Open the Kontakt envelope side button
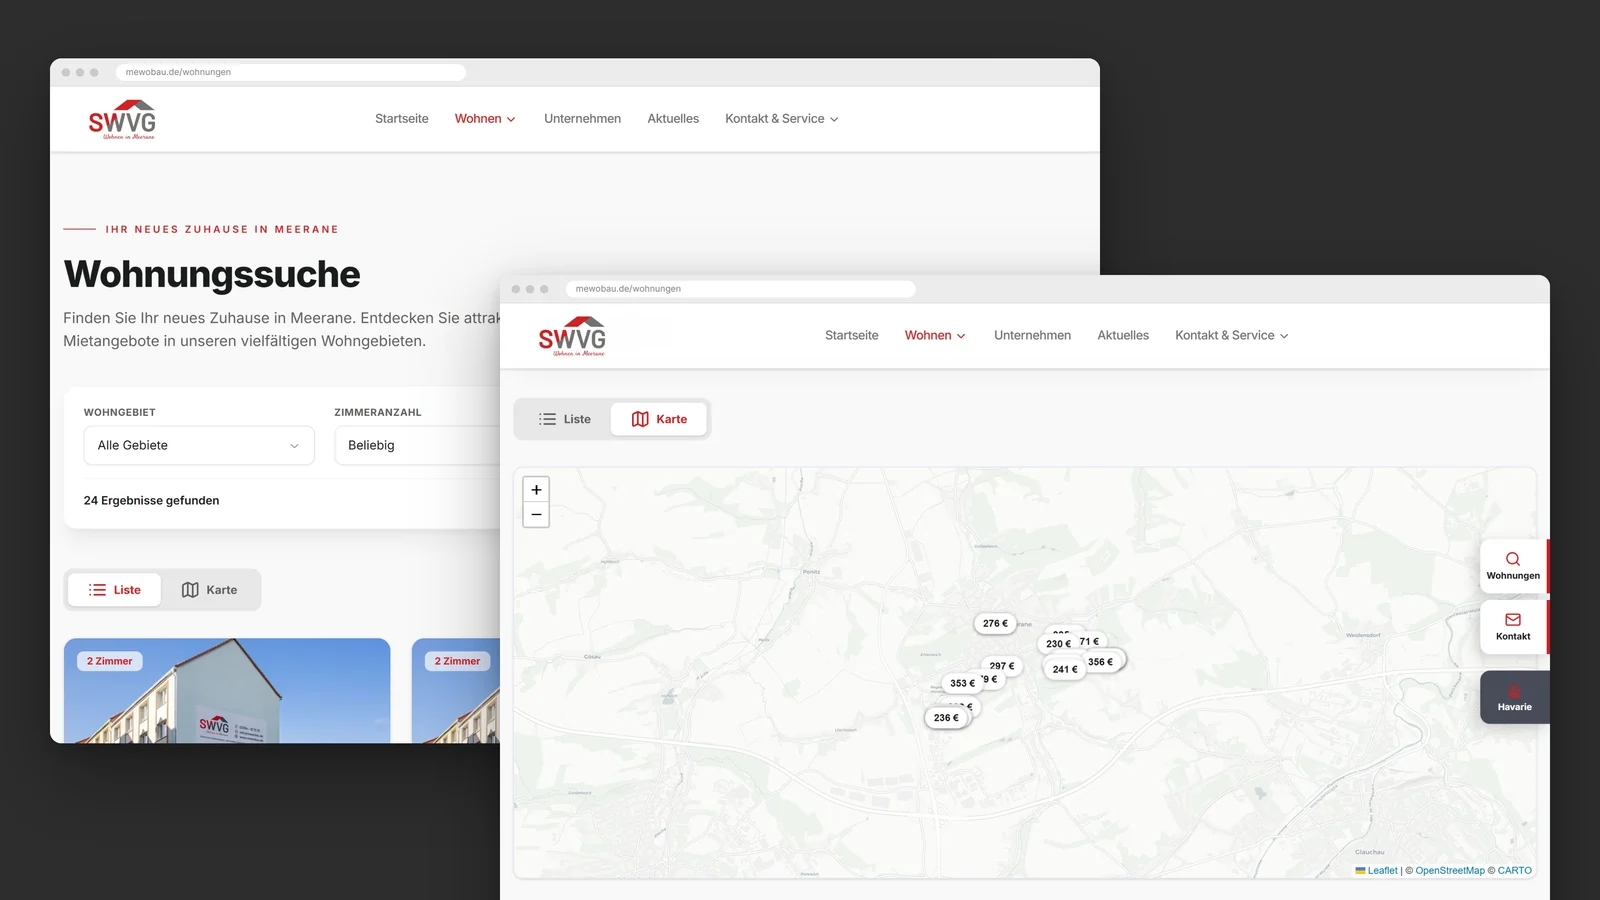This screenshot has width=1600, height=900. coord(1513,627)
